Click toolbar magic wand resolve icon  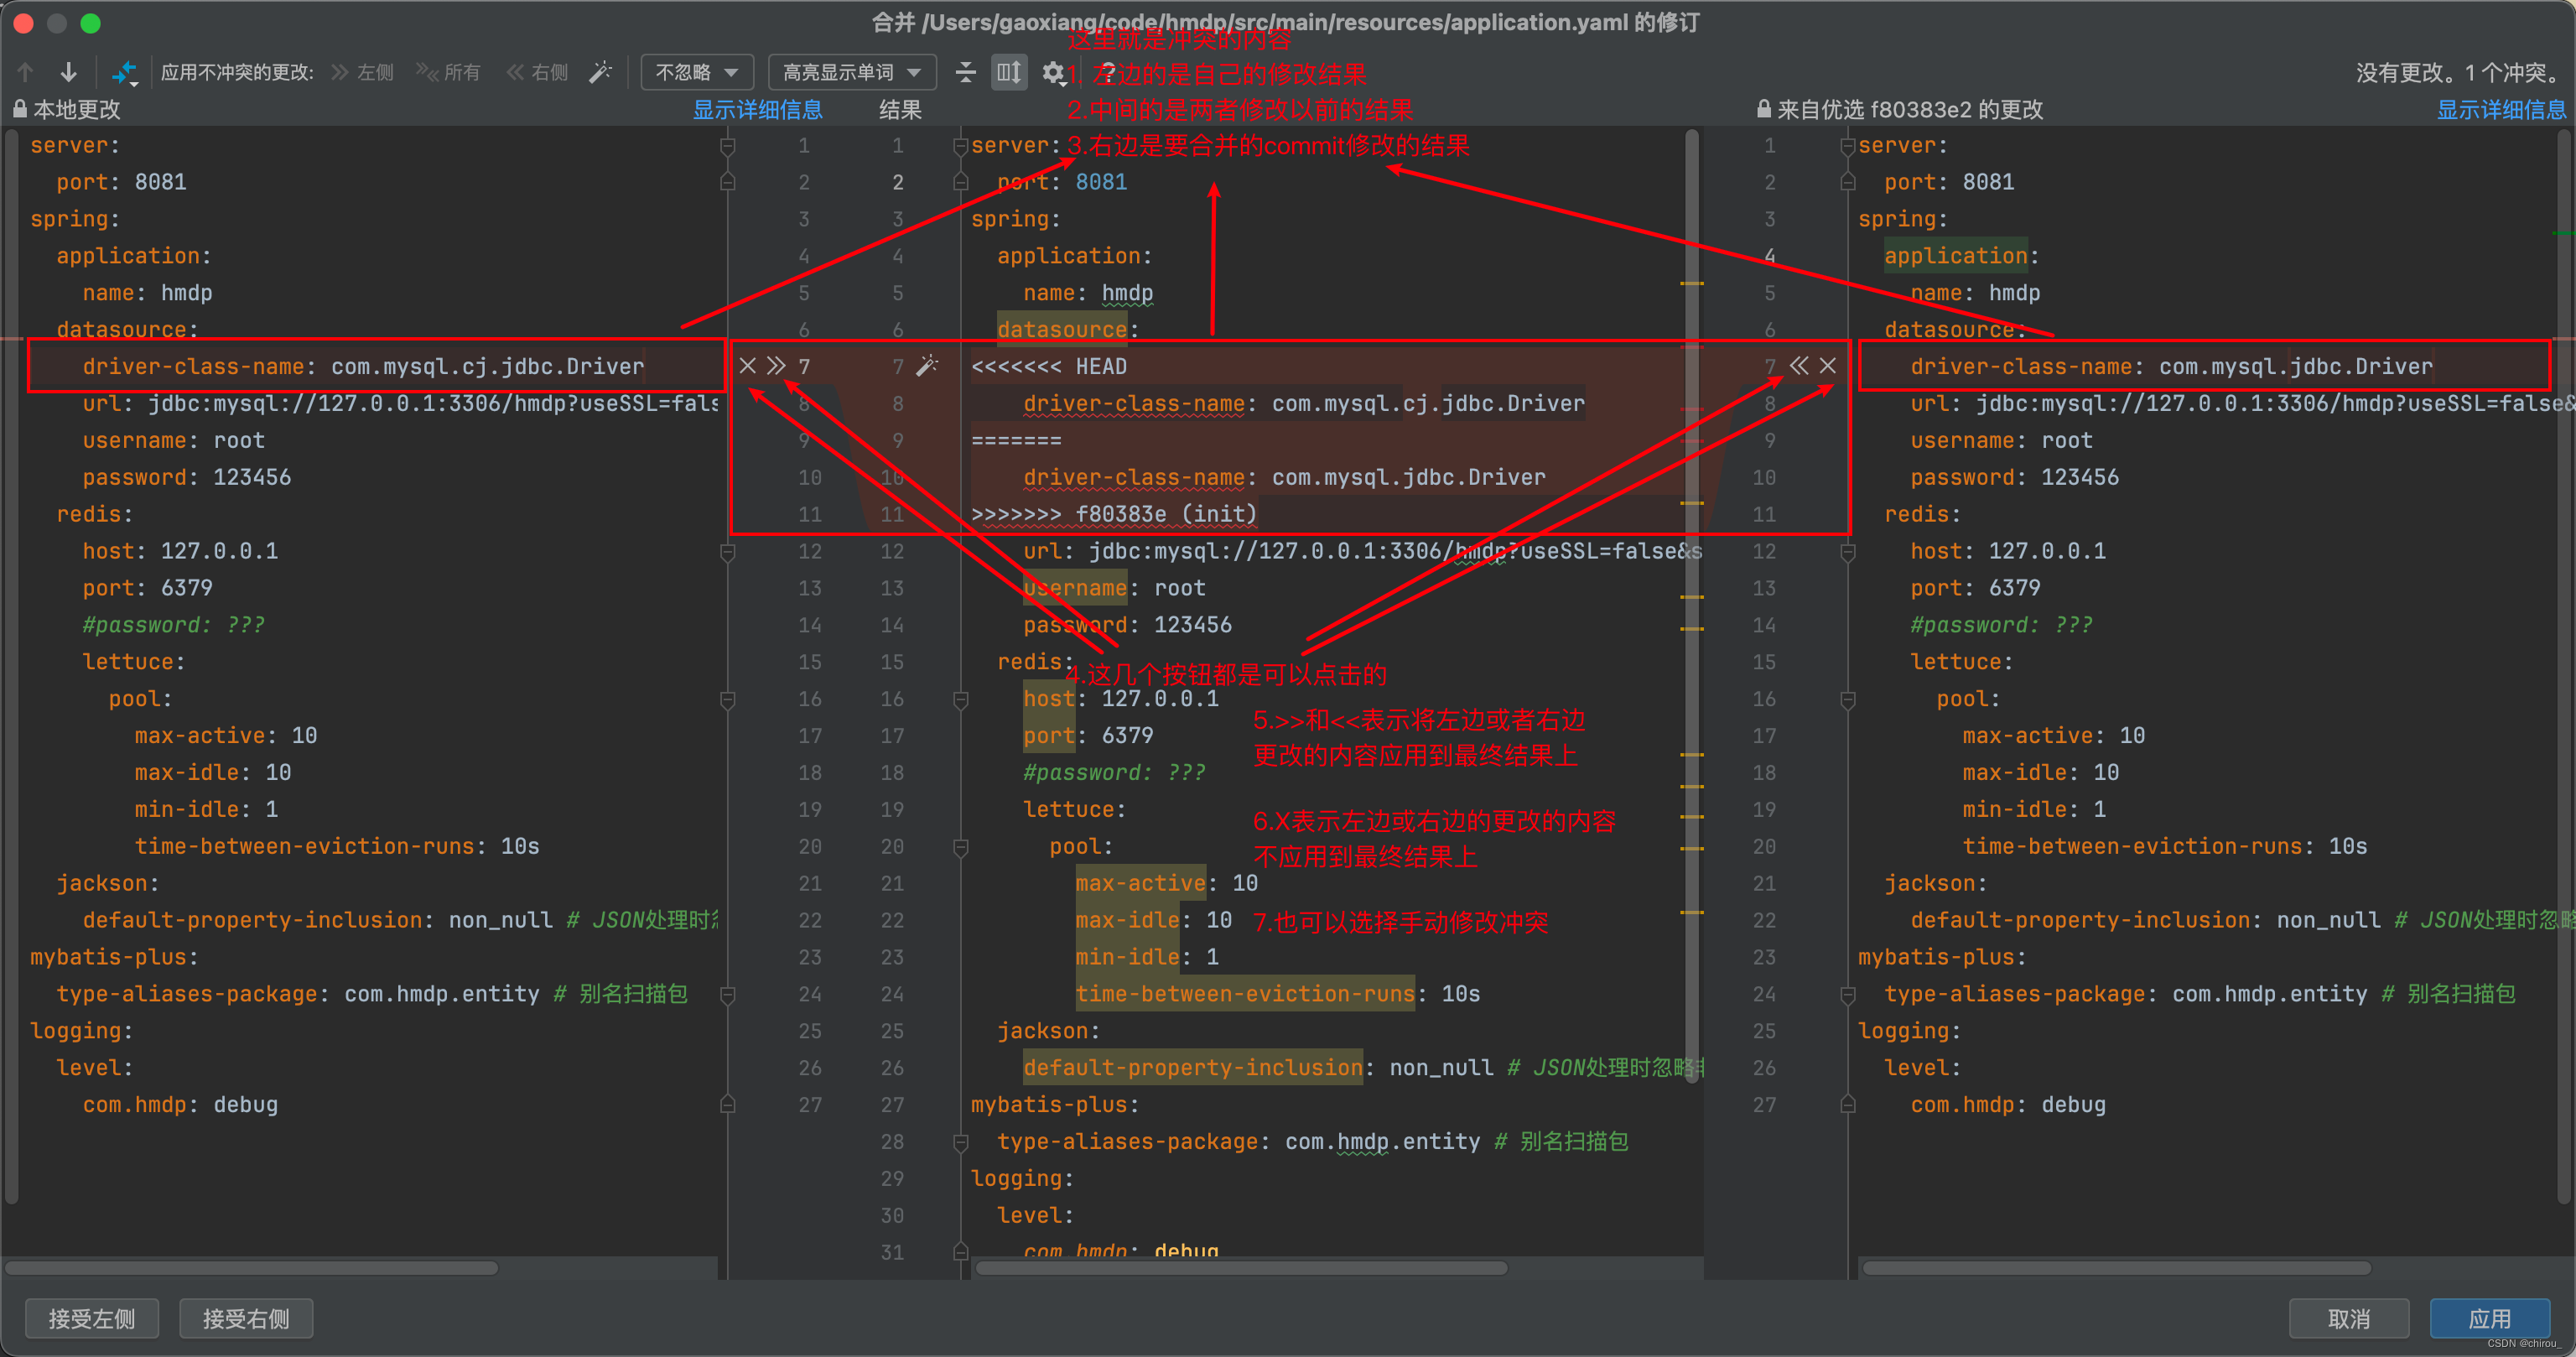click(600, 72)
